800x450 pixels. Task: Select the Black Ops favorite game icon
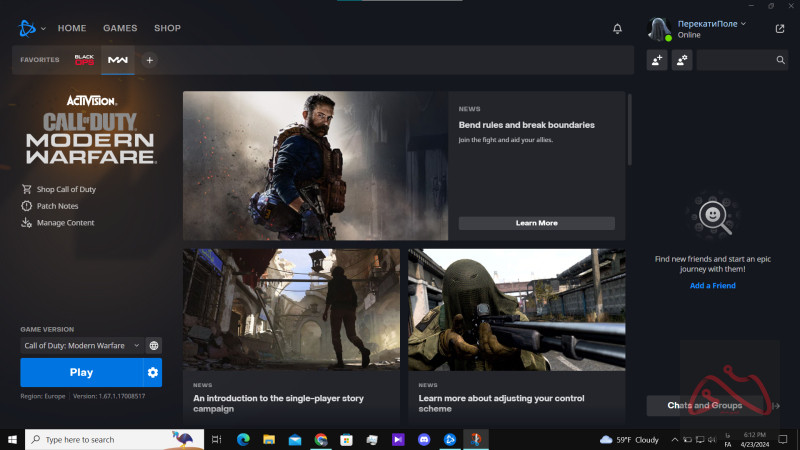click(x=84, y=60)
